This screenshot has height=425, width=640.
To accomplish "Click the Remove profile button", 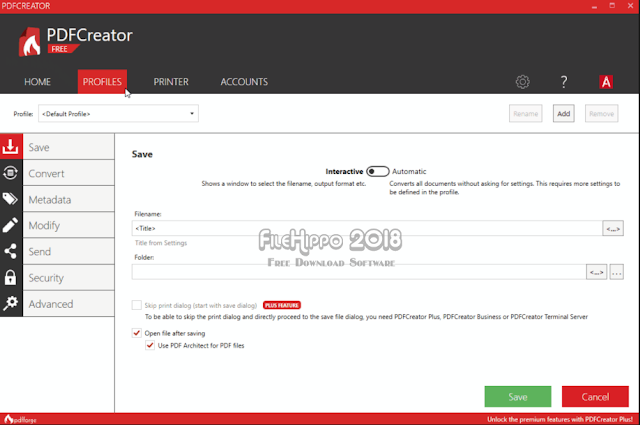I will pos(602,113).
